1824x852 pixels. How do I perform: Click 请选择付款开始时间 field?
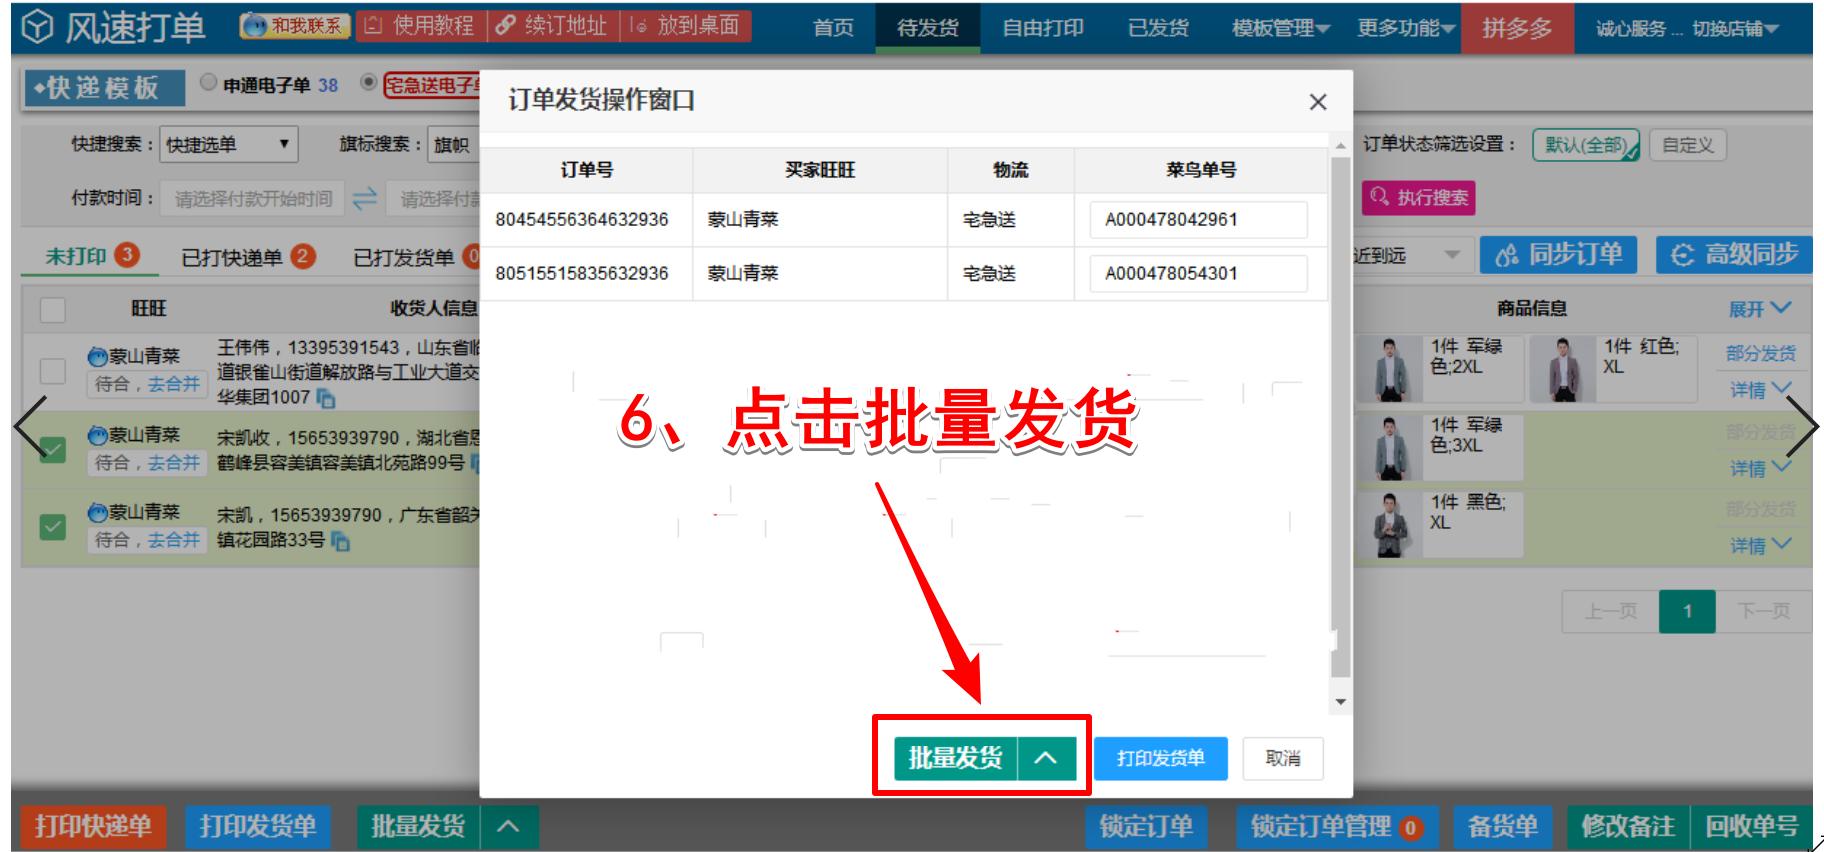[x=254, y=199]
